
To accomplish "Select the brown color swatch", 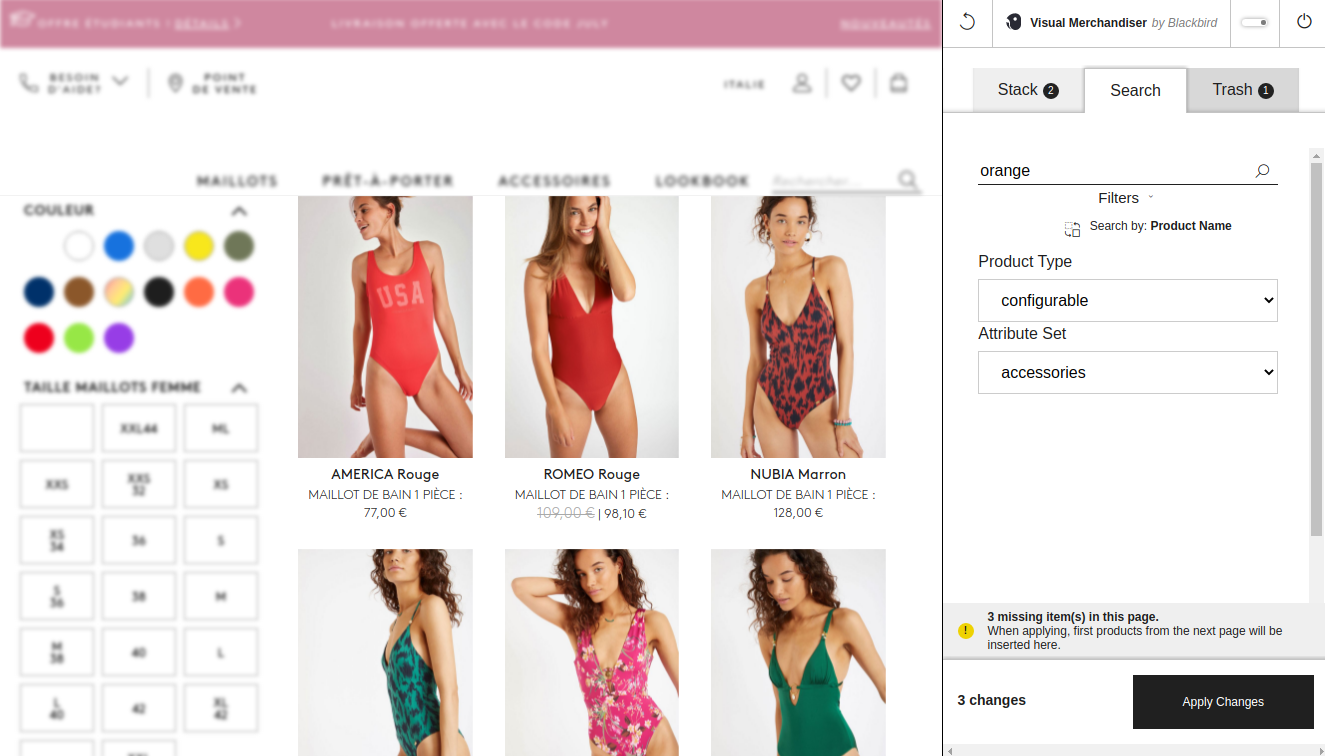I will coord(79,292).
